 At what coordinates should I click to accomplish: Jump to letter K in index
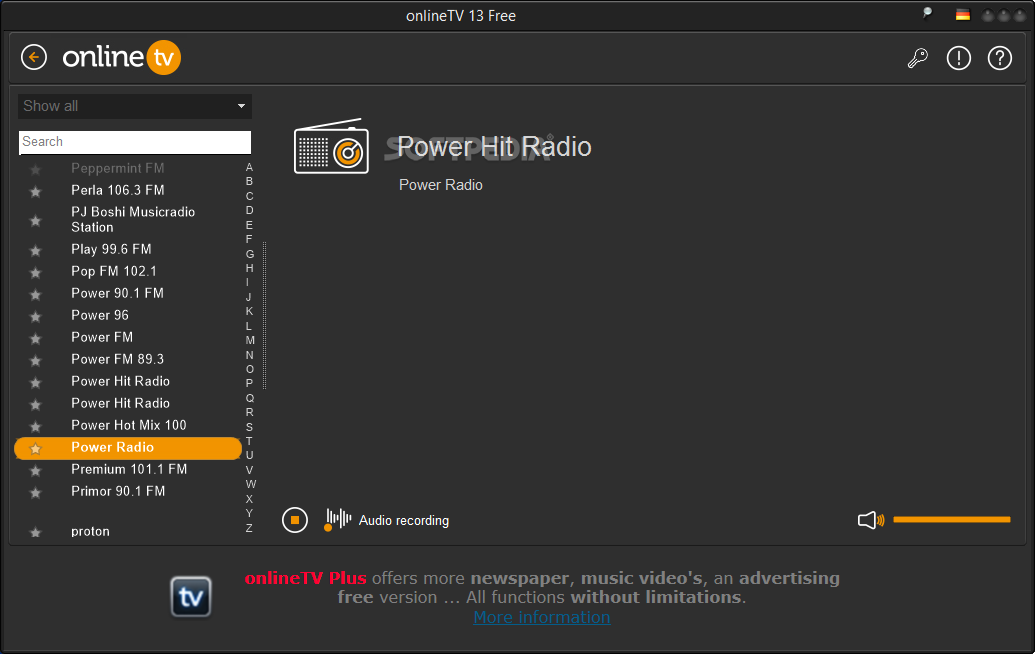click(249, 311)
